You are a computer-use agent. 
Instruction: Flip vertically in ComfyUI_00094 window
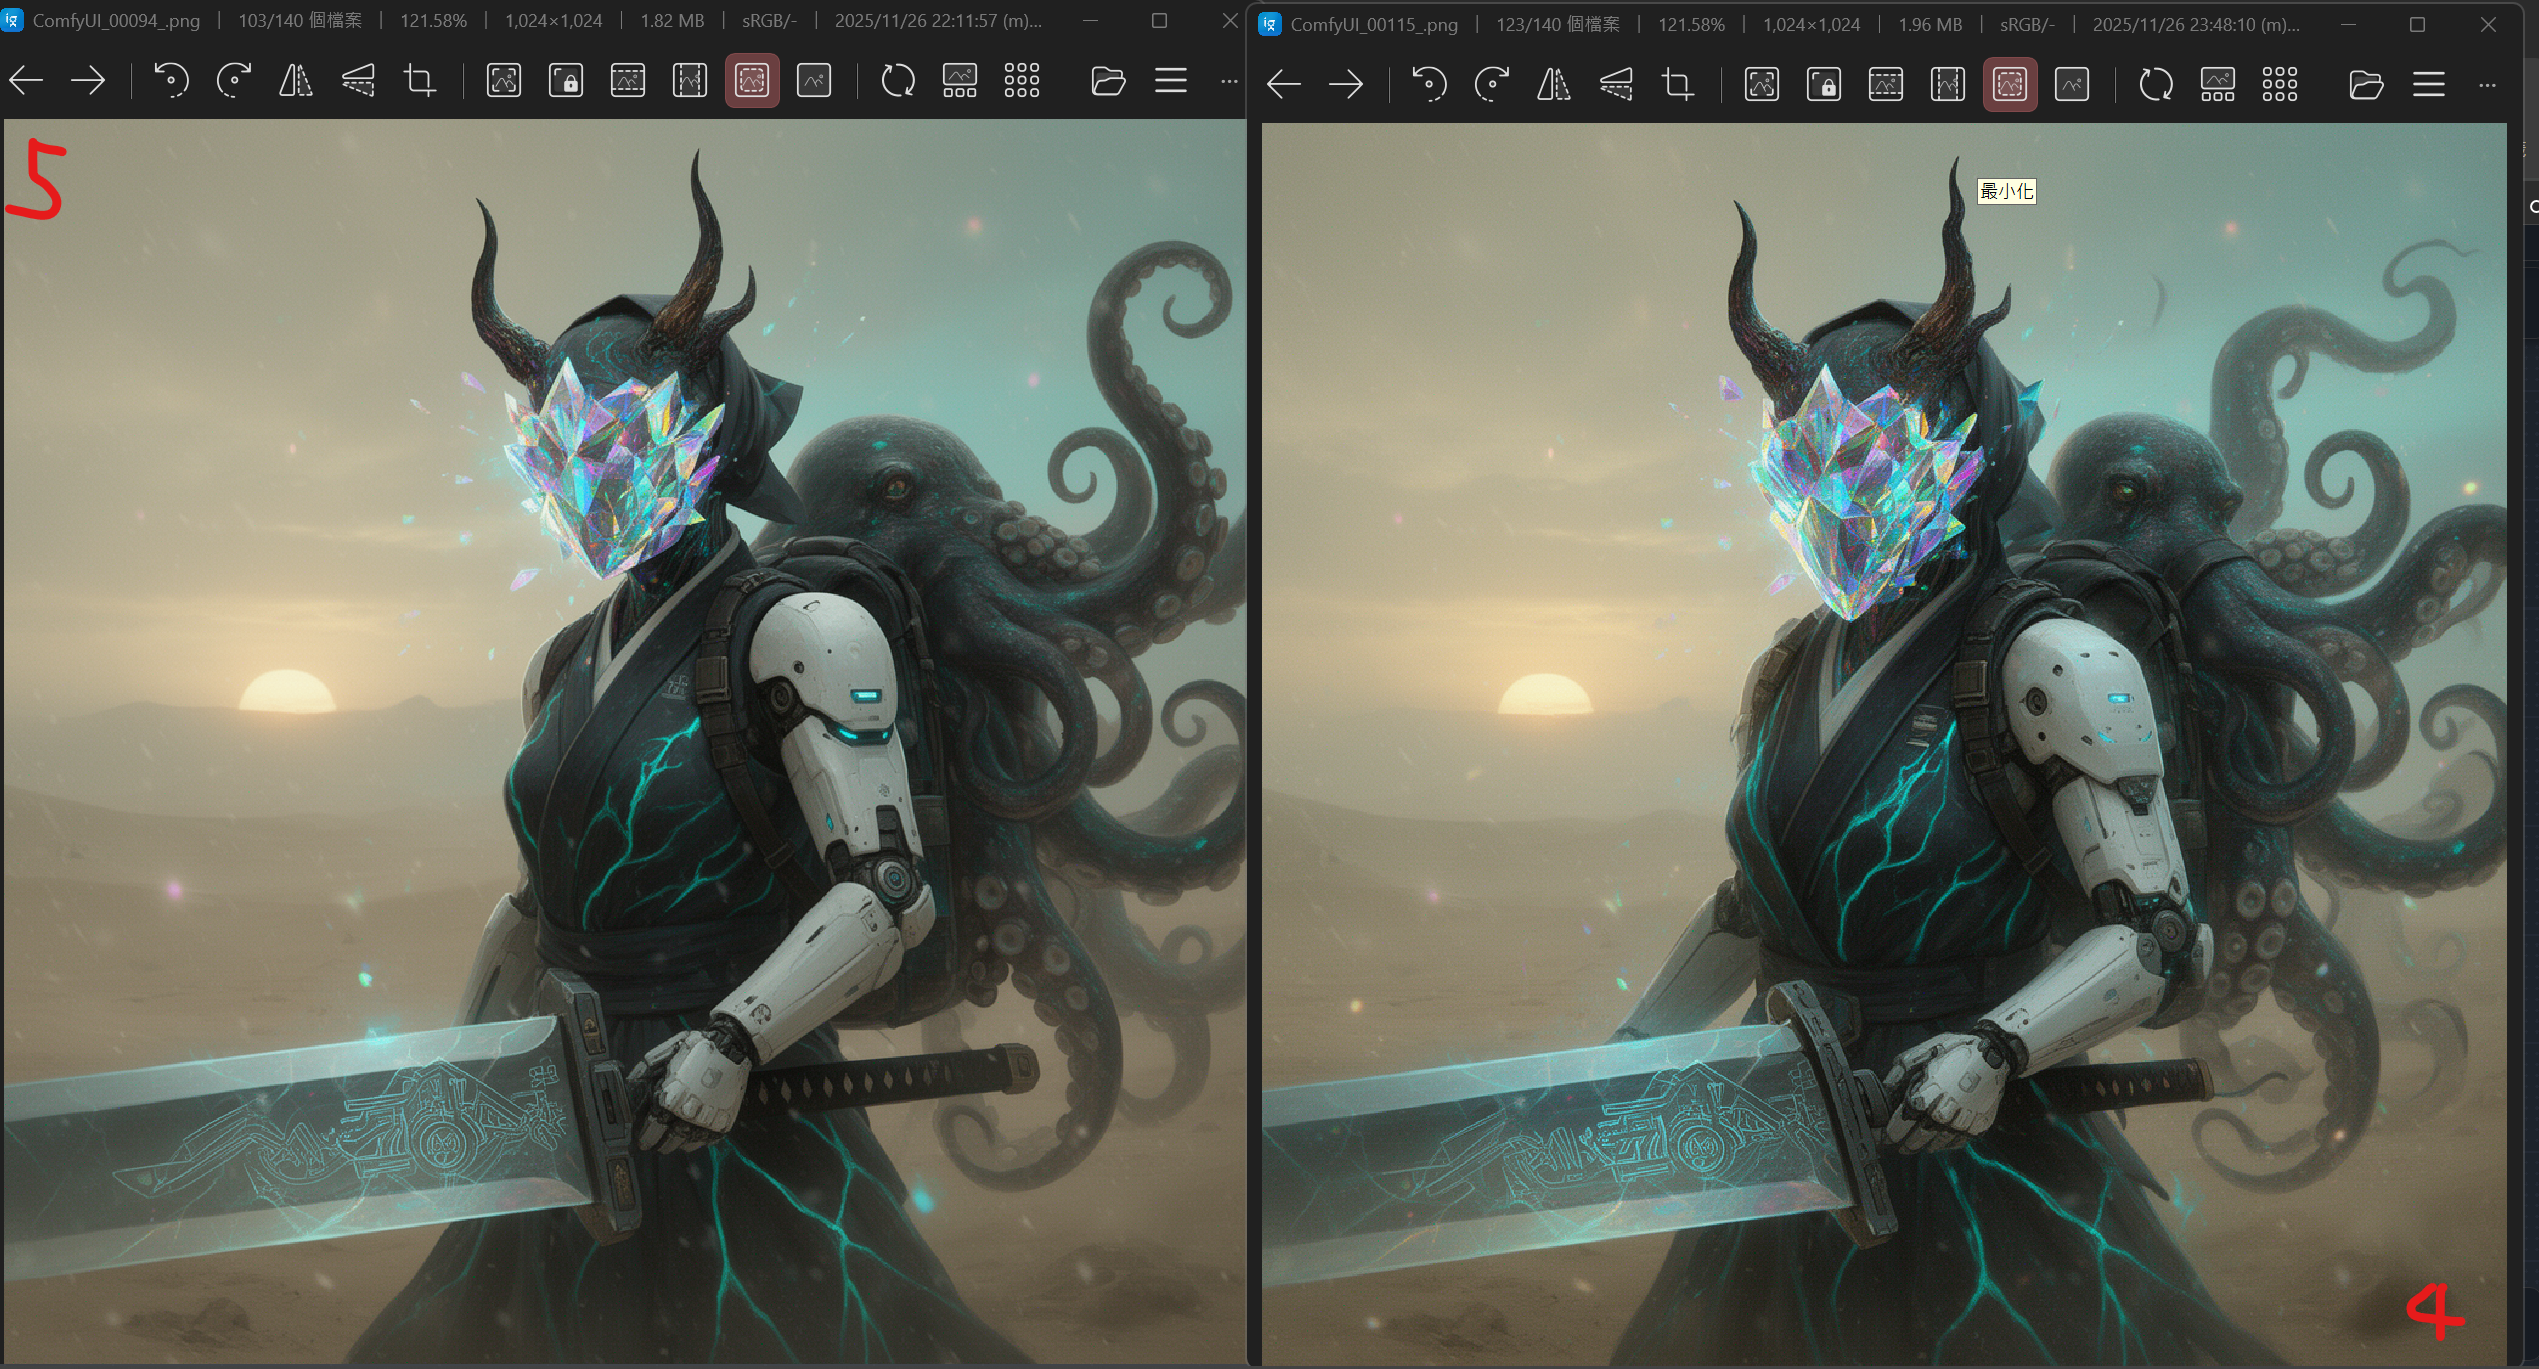click(x=358, y=81)
